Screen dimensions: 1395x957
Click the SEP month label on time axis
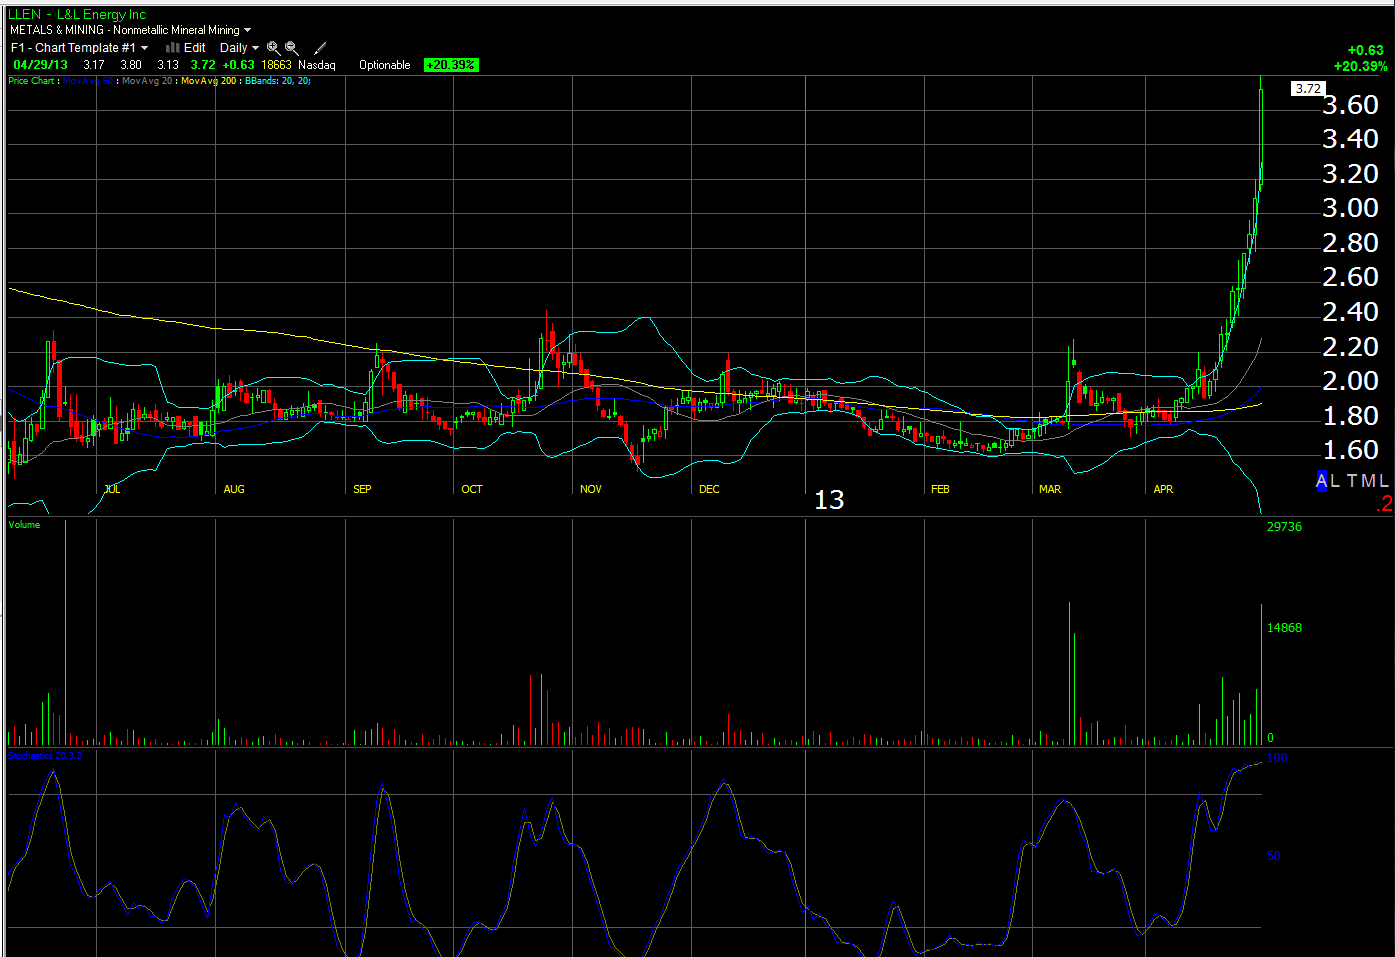coord(362,489)
